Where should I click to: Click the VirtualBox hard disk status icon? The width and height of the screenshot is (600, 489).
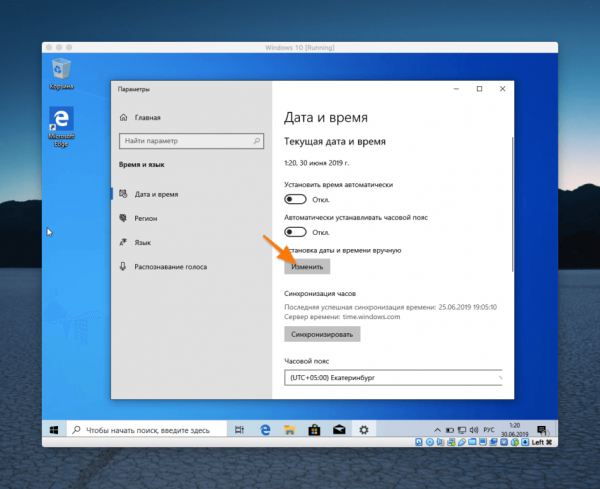click(419, 442)
